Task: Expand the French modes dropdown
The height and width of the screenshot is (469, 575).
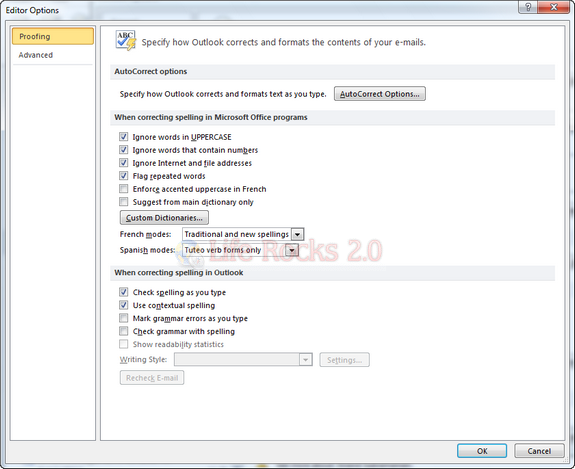Action: 297,234
